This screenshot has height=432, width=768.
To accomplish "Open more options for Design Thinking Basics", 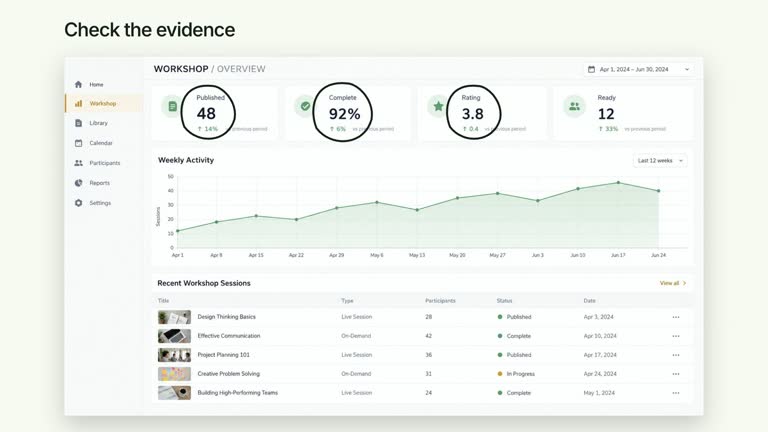I will [x=676, y=317].
